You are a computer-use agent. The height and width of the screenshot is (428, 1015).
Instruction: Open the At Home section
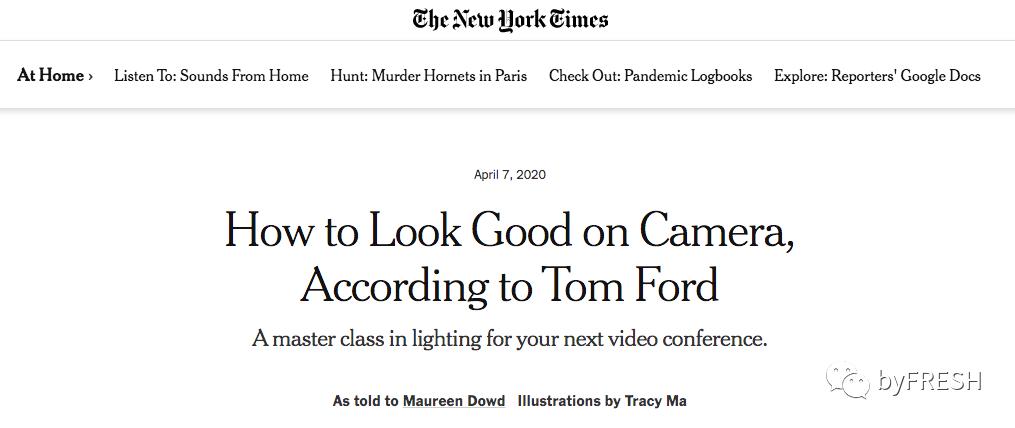pos(50,76)
